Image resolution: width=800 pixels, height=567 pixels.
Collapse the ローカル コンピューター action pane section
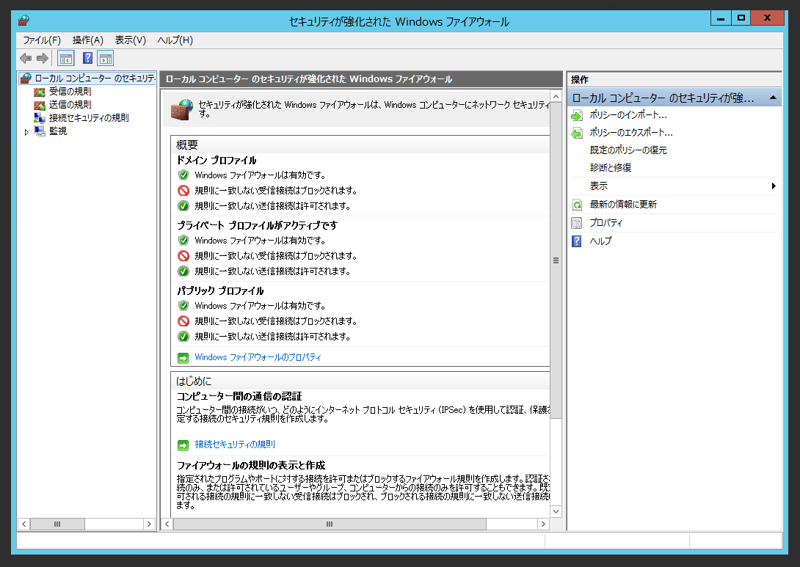[x=773, y=97]
